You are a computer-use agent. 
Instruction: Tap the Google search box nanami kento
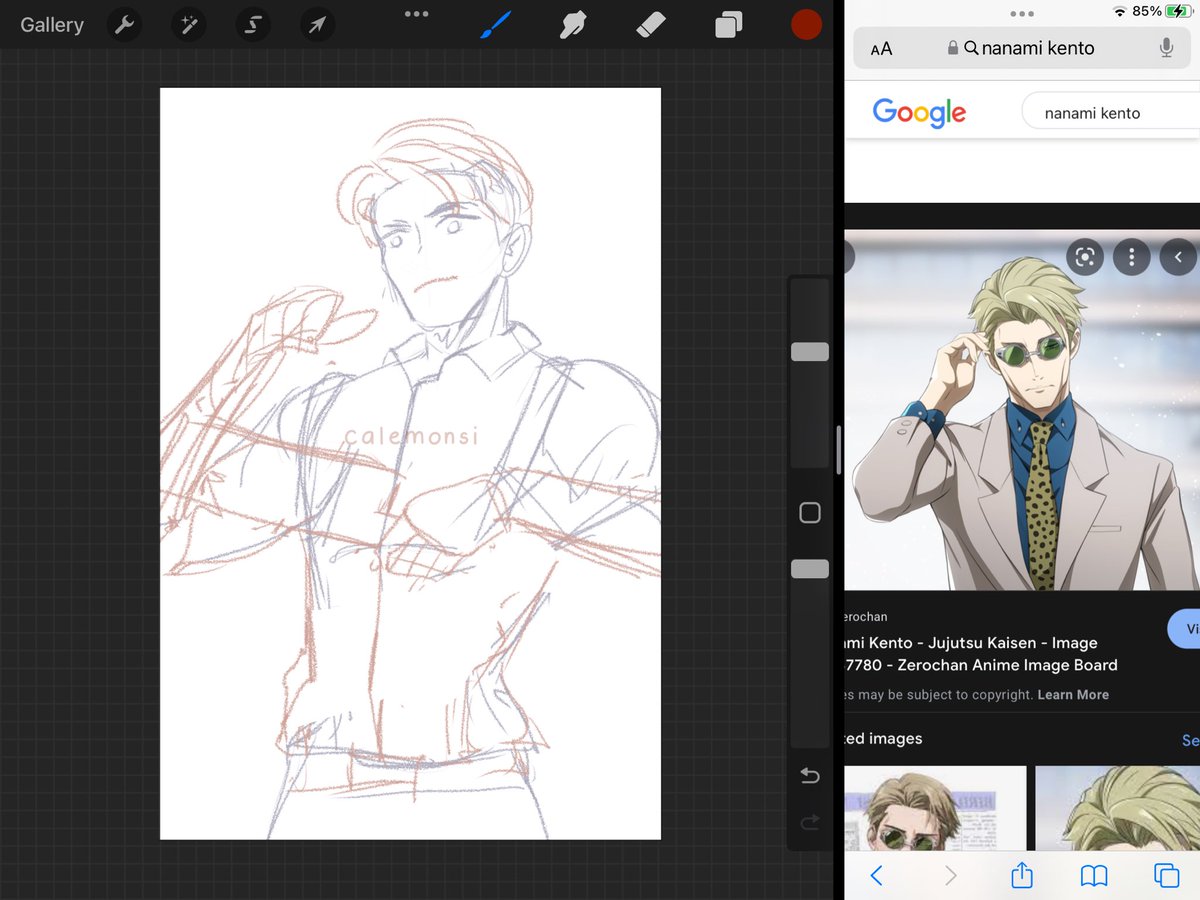(1110, 113)
